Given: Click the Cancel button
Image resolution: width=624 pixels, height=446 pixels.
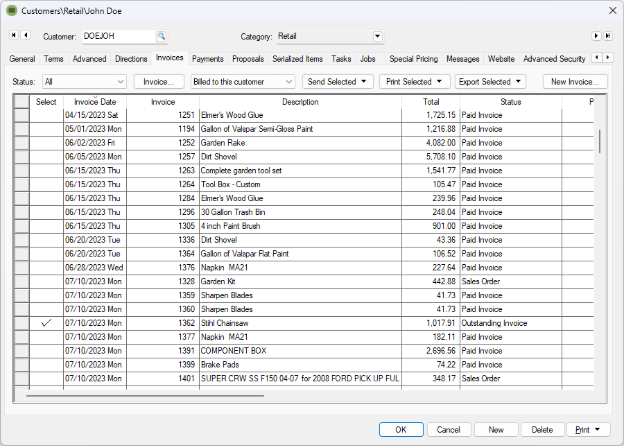Looking at the screenshot, I should click(448, 430).
